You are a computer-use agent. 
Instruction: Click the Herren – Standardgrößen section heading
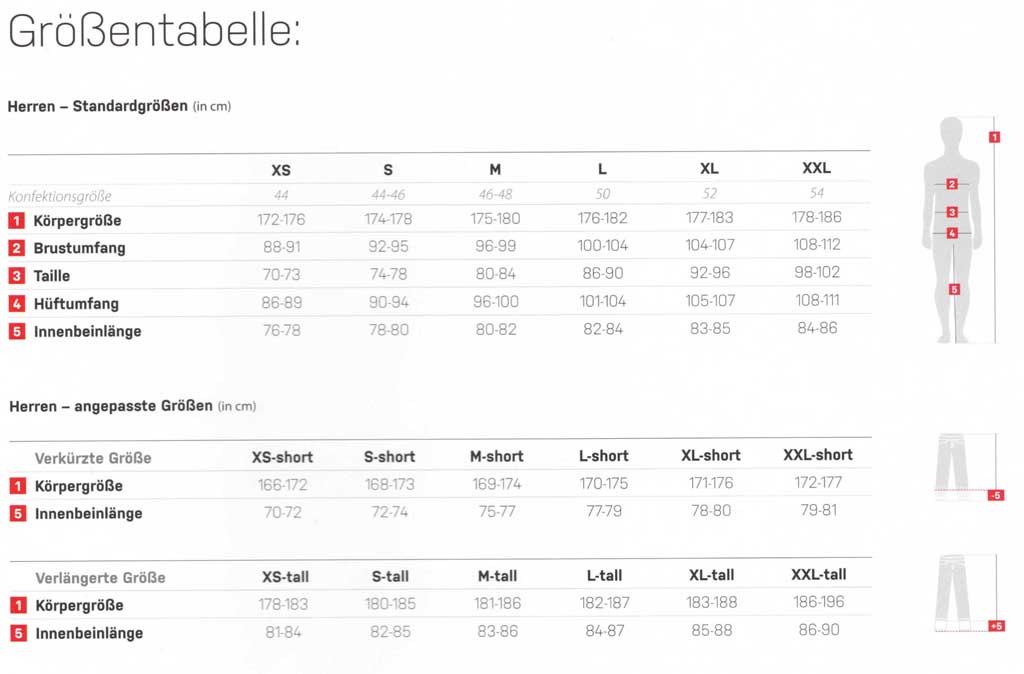point(98,106)
